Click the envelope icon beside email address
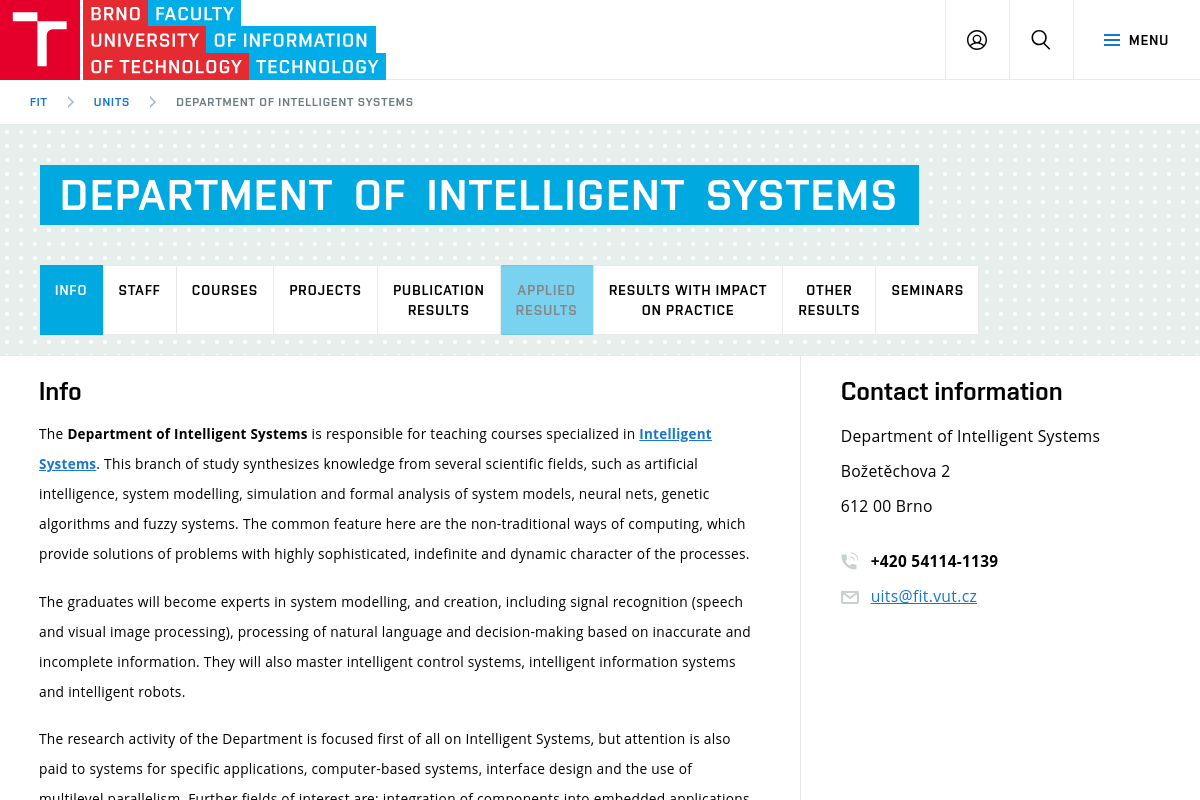This screenshot has width=1200, height=800. pyautogui.click(x=850, y=597)
